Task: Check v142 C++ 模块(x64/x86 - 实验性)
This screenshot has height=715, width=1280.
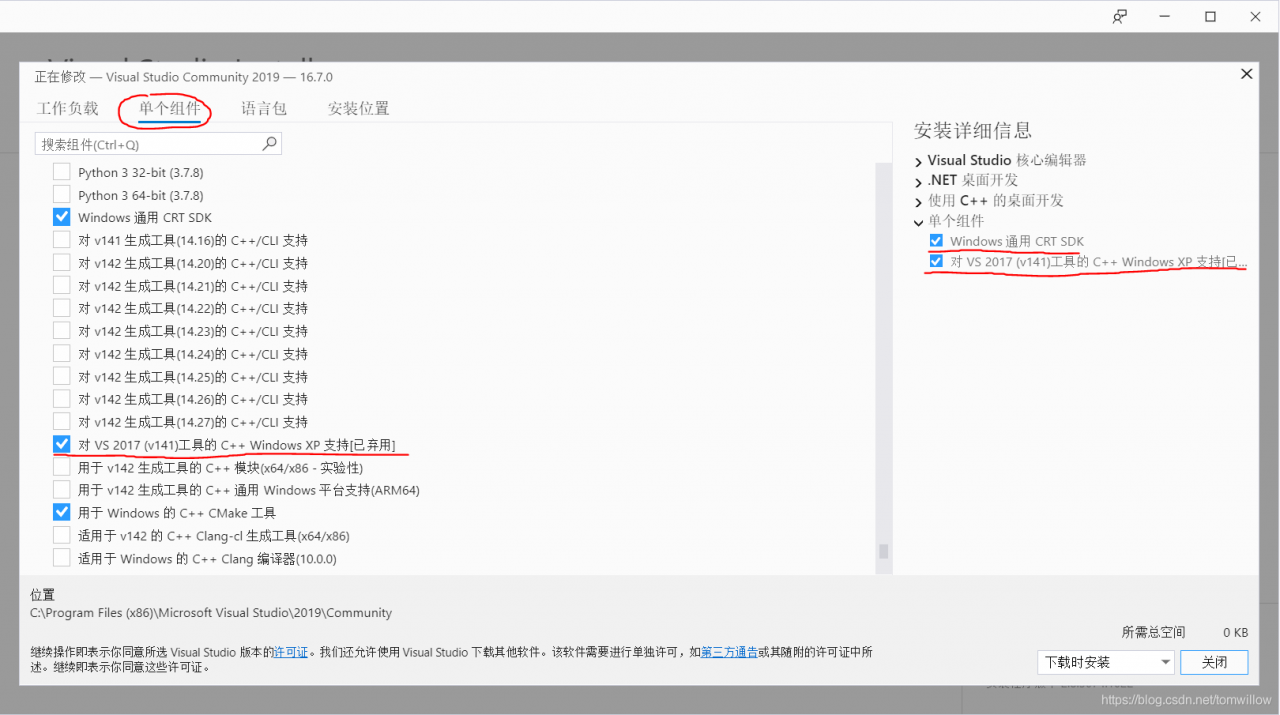Action: [62, 467]
